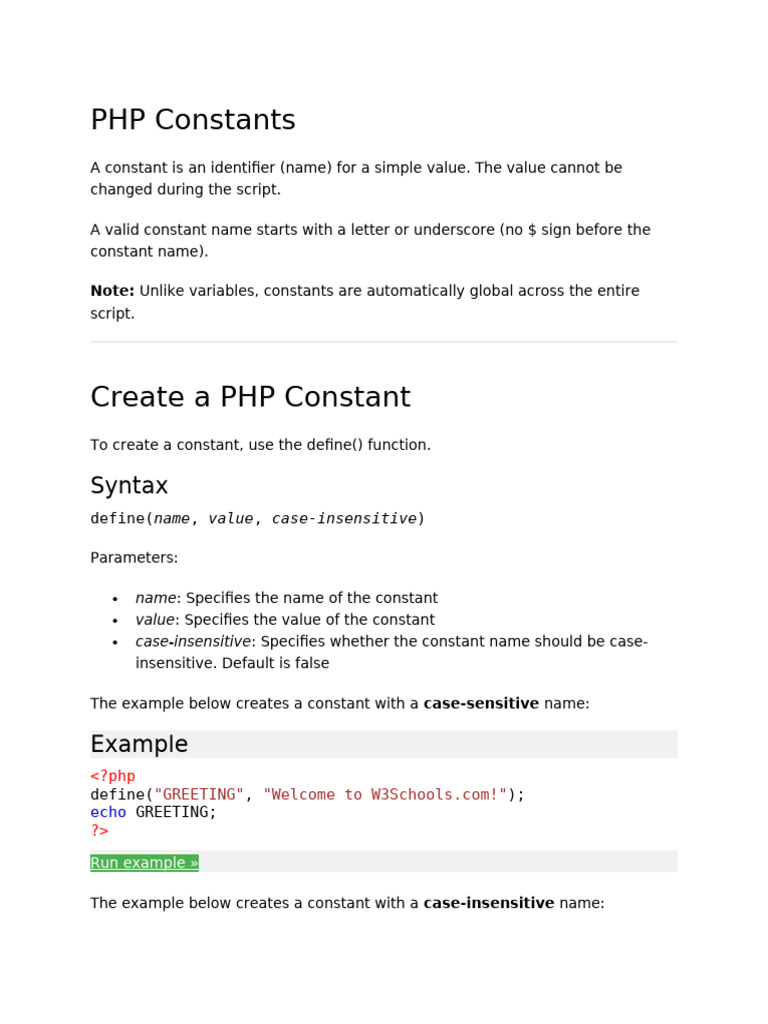Click the Example section header bar
Screen dimensions: 768x1024
click(383, 744)
